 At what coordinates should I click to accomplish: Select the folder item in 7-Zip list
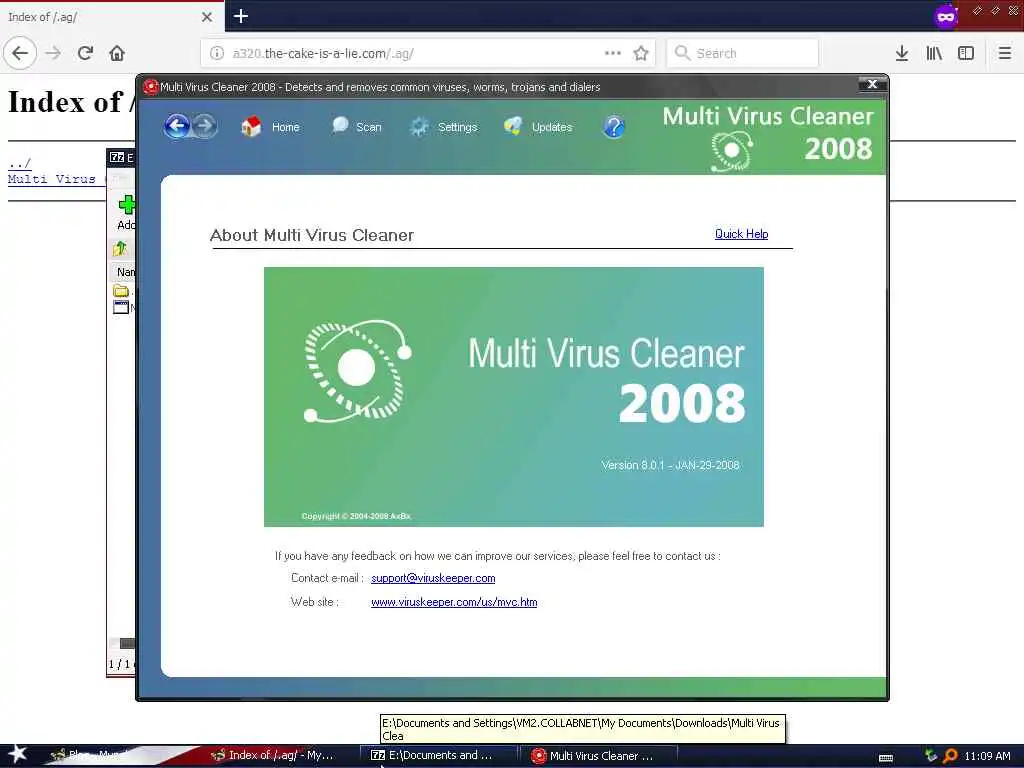coord(121,291)
